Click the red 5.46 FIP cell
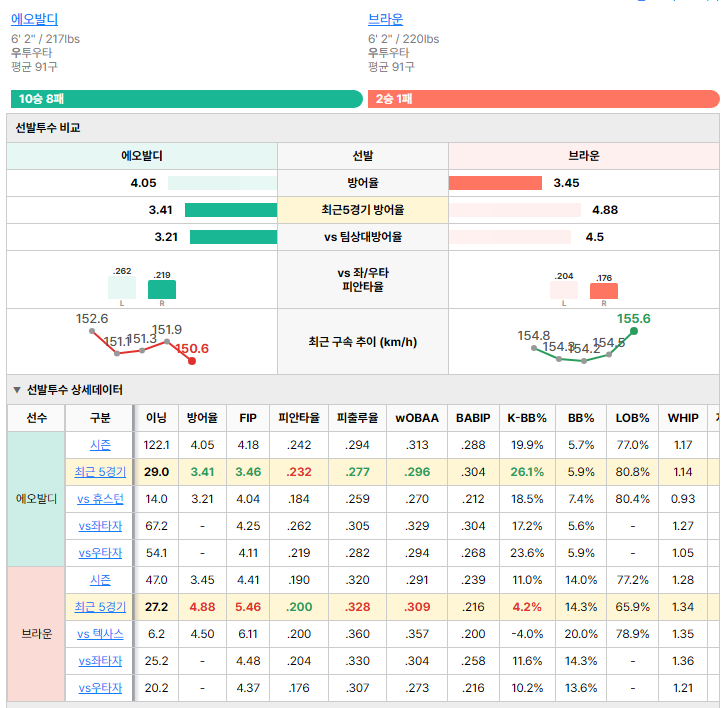This screenshot has height=708, width=726. (x=248, y=607)
